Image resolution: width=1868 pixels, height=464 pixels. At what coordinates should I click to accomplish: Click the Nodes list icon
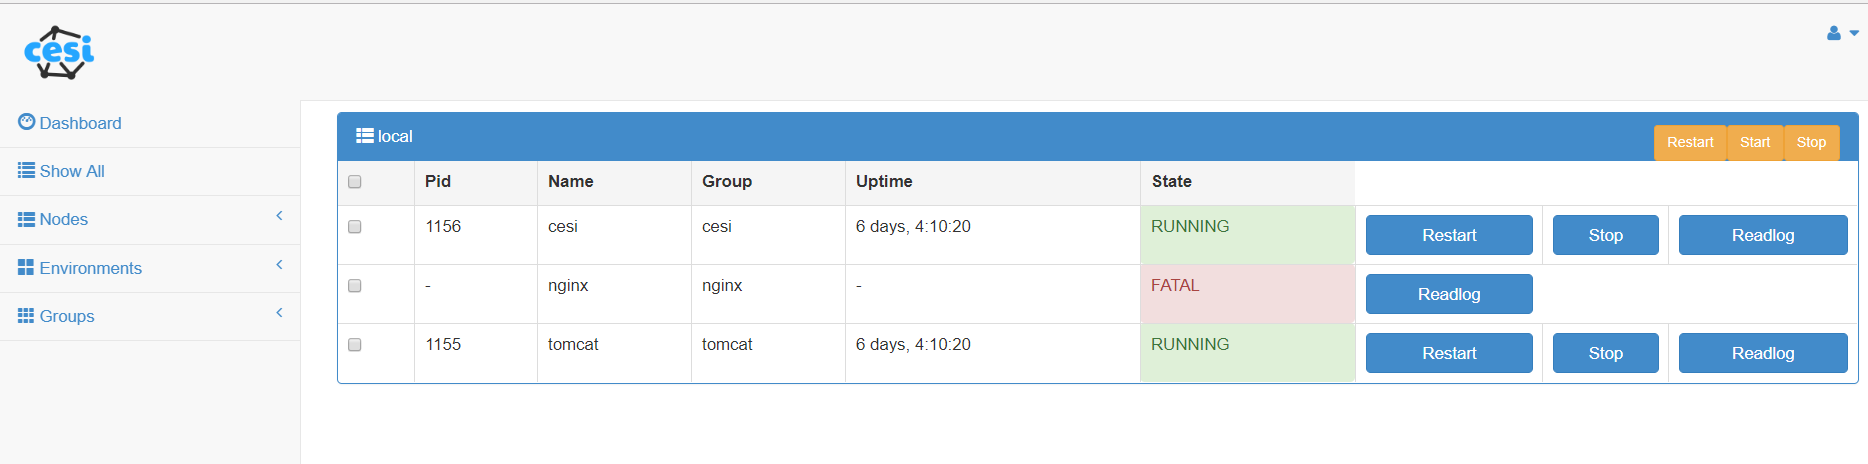[x=27, y=219]
